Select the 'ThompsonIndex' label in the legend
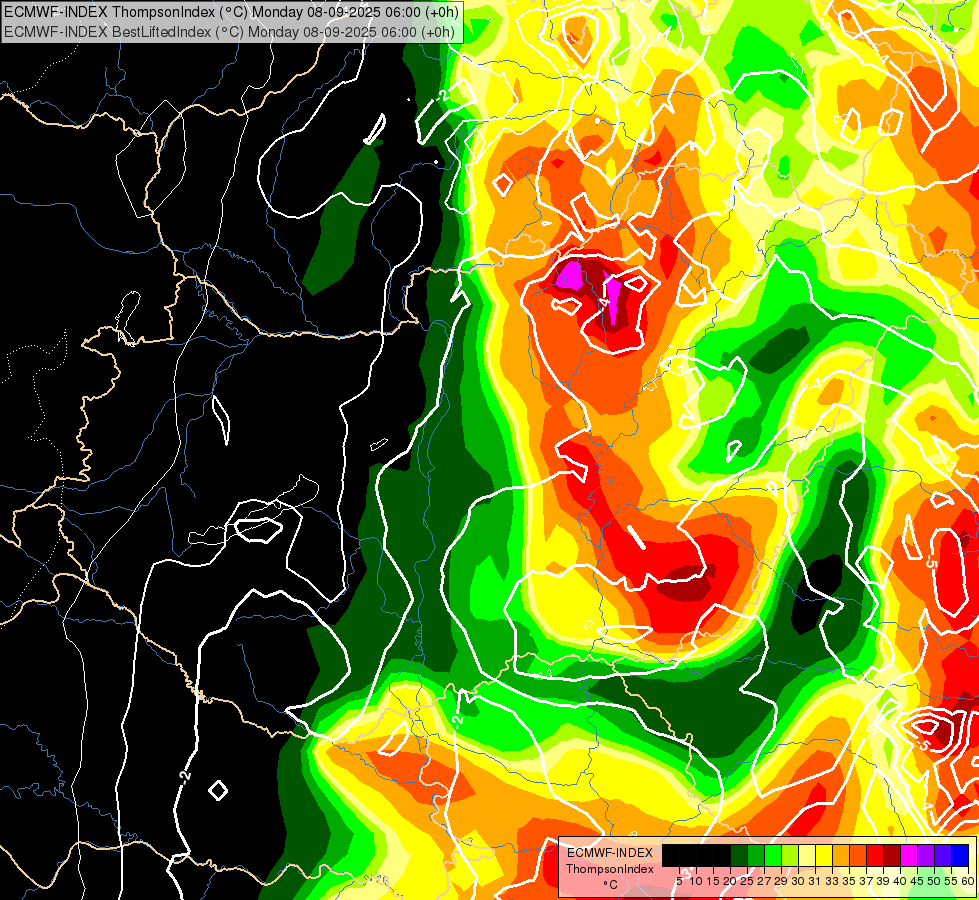979x900 pixels. pos(610,869)
